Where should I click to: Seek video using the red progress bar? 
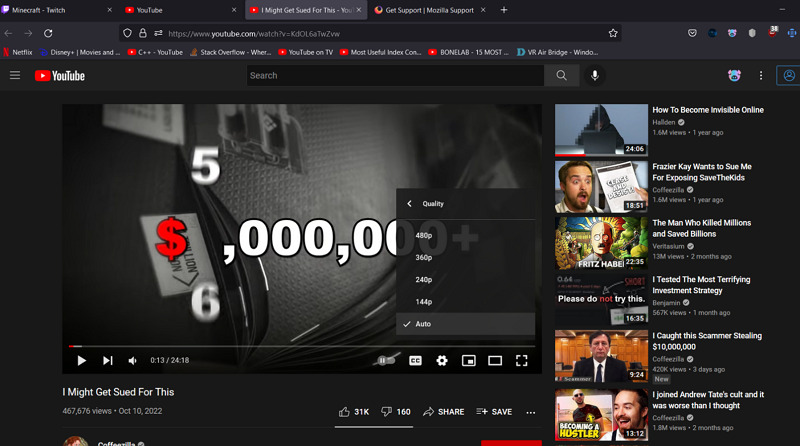point(300,346)
